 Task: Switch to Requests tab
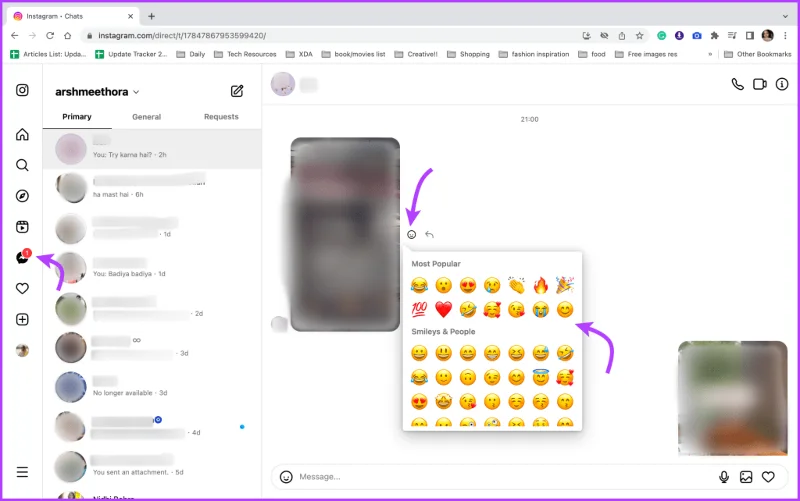click(221, 117)
